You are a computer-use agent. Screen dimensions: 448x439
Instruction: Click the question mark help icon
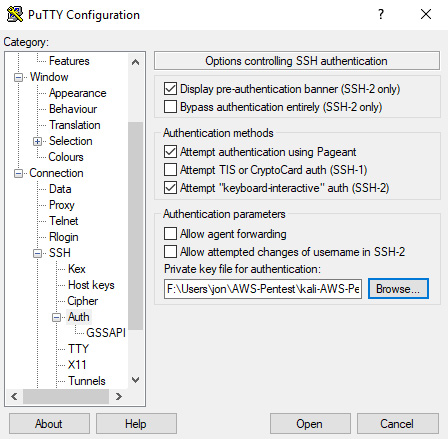[x=381, y=14]
